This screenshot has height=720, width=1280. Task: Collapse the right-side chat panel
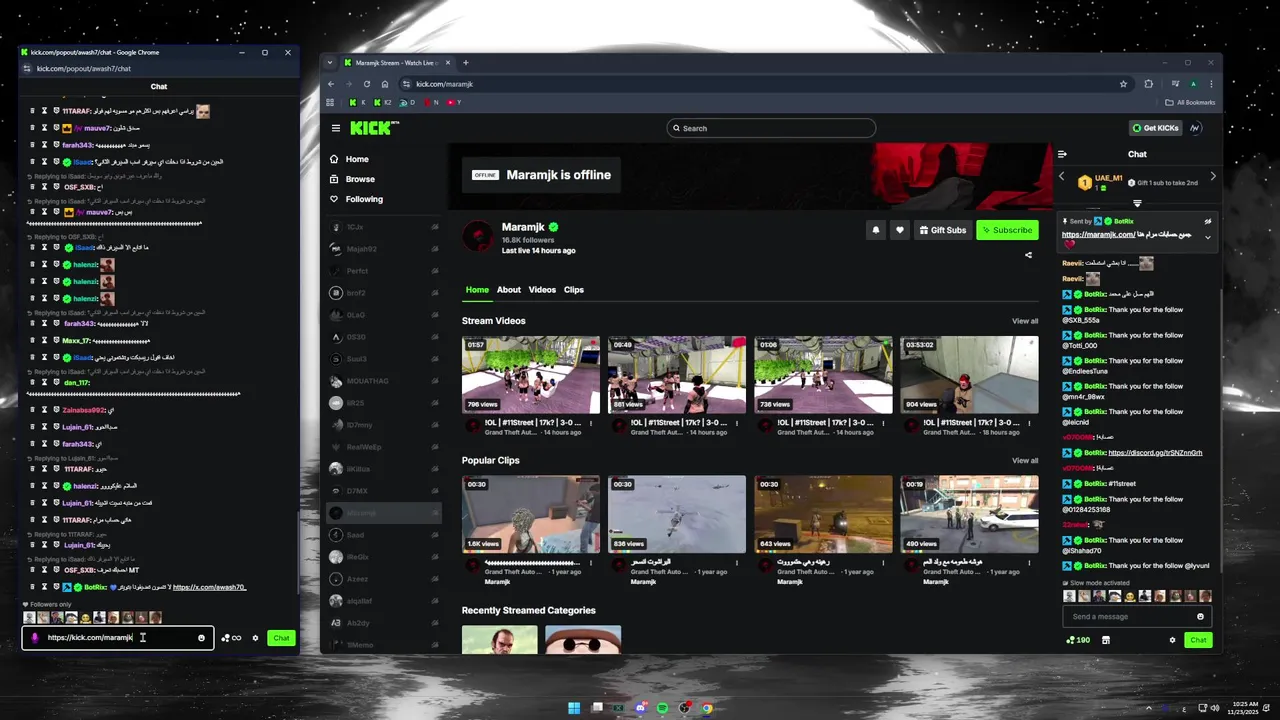click(1062, 154)
